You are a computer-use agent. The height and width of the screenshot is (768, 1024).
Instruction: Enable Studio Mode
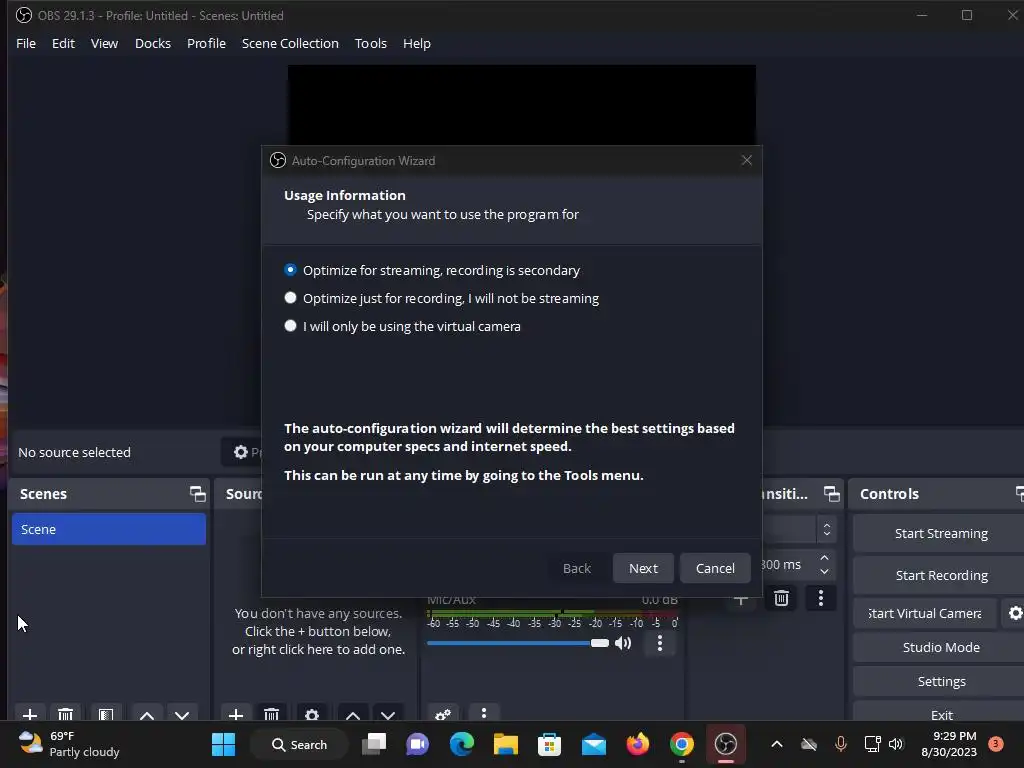(940, 647)
